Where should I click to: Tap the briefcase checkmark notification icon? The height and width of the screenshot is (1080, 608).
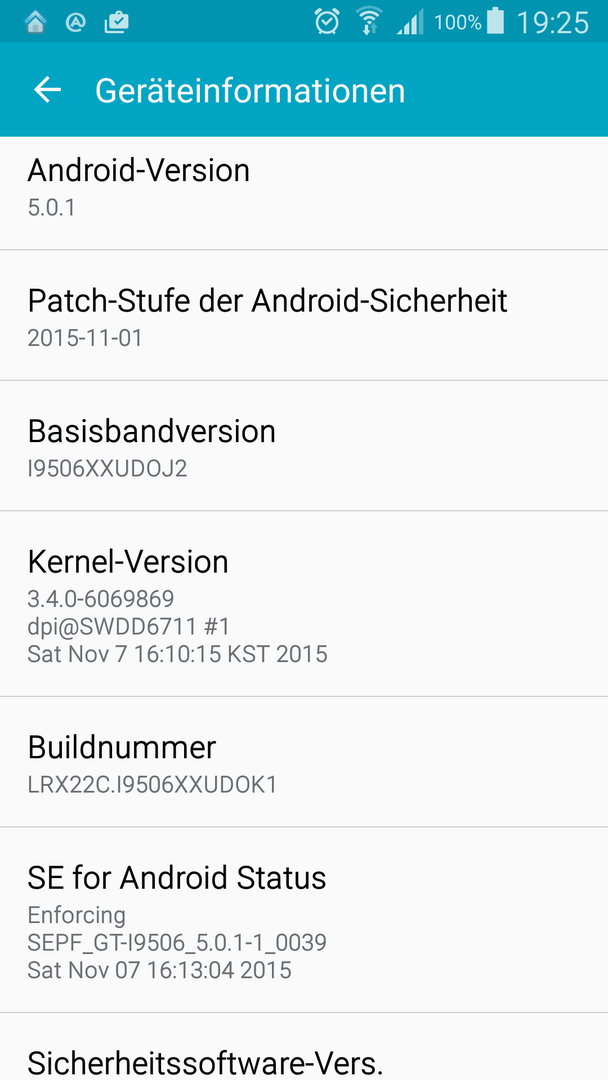pos(116,22)
